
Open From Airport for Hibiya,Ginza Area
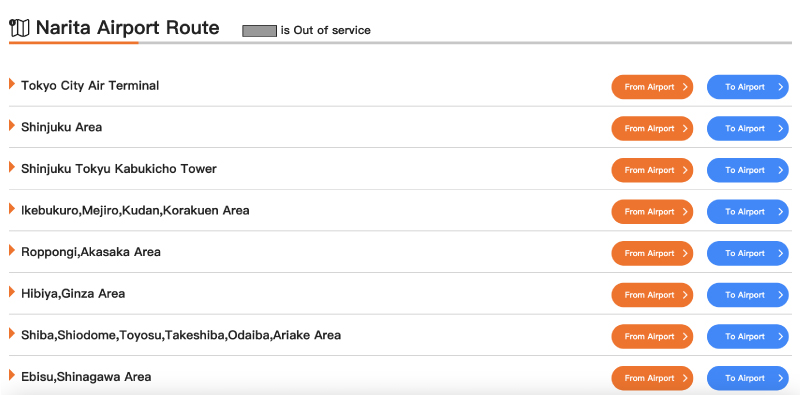(652, 295)
